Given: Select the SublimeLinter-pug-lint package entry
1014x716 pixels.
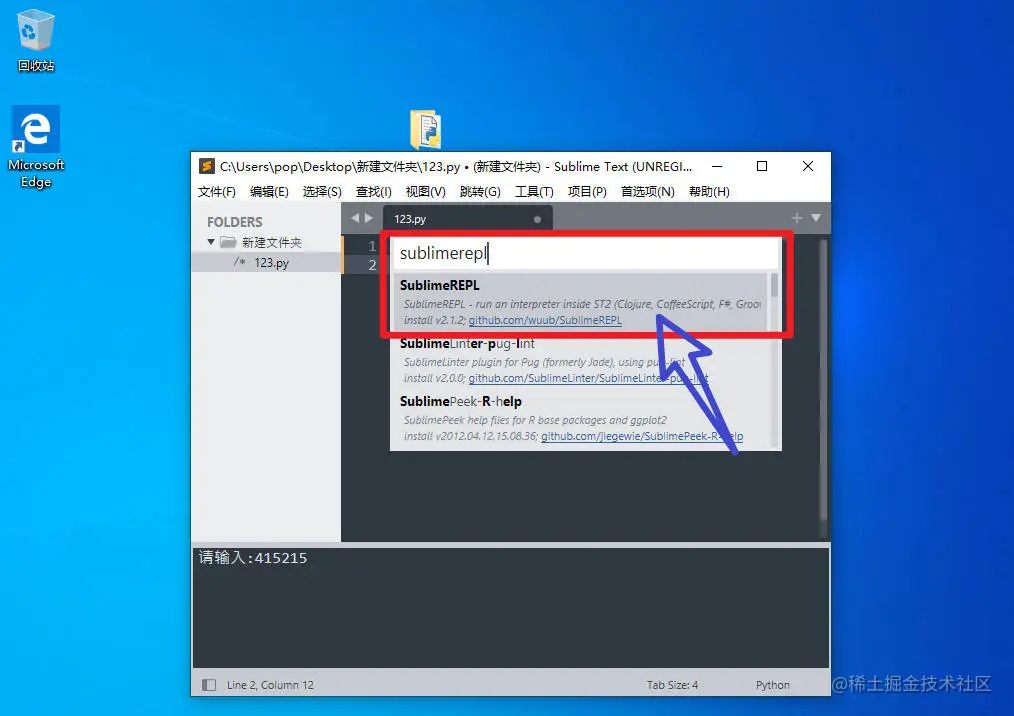Looking at the screenshot, I should tap(580, 360).
